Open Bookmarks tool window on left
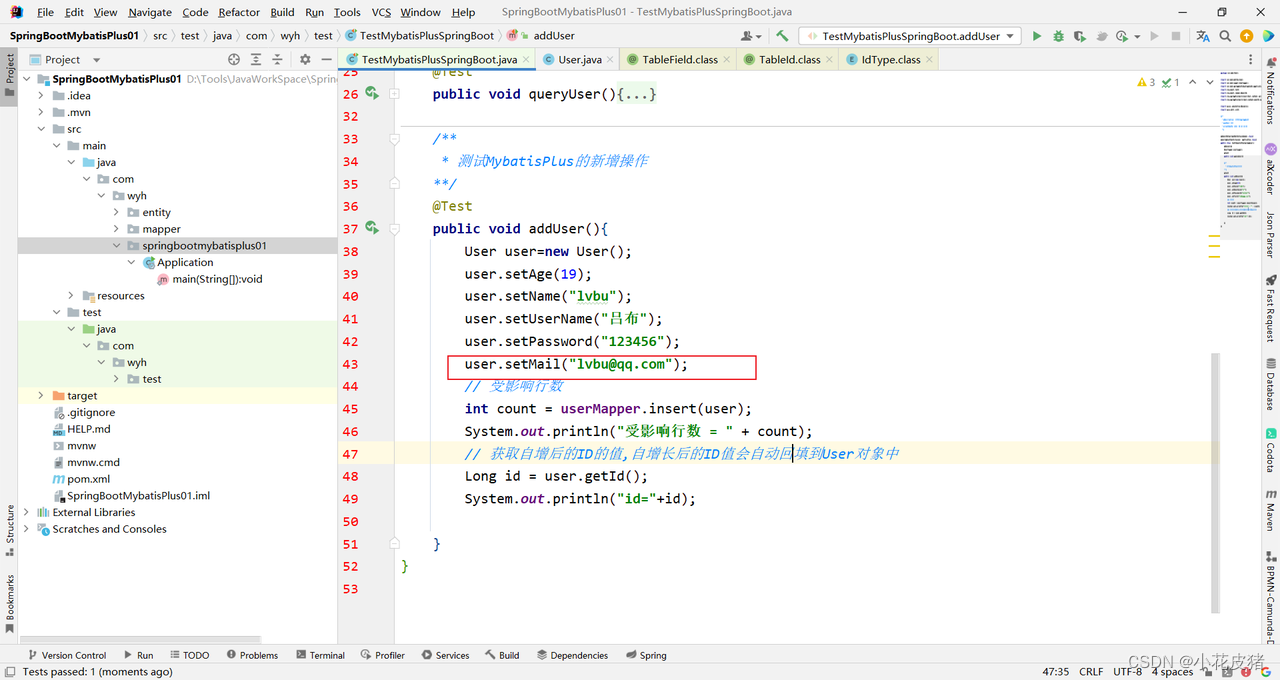Viewport: 1280px width, 680px height. coord(10,603)
